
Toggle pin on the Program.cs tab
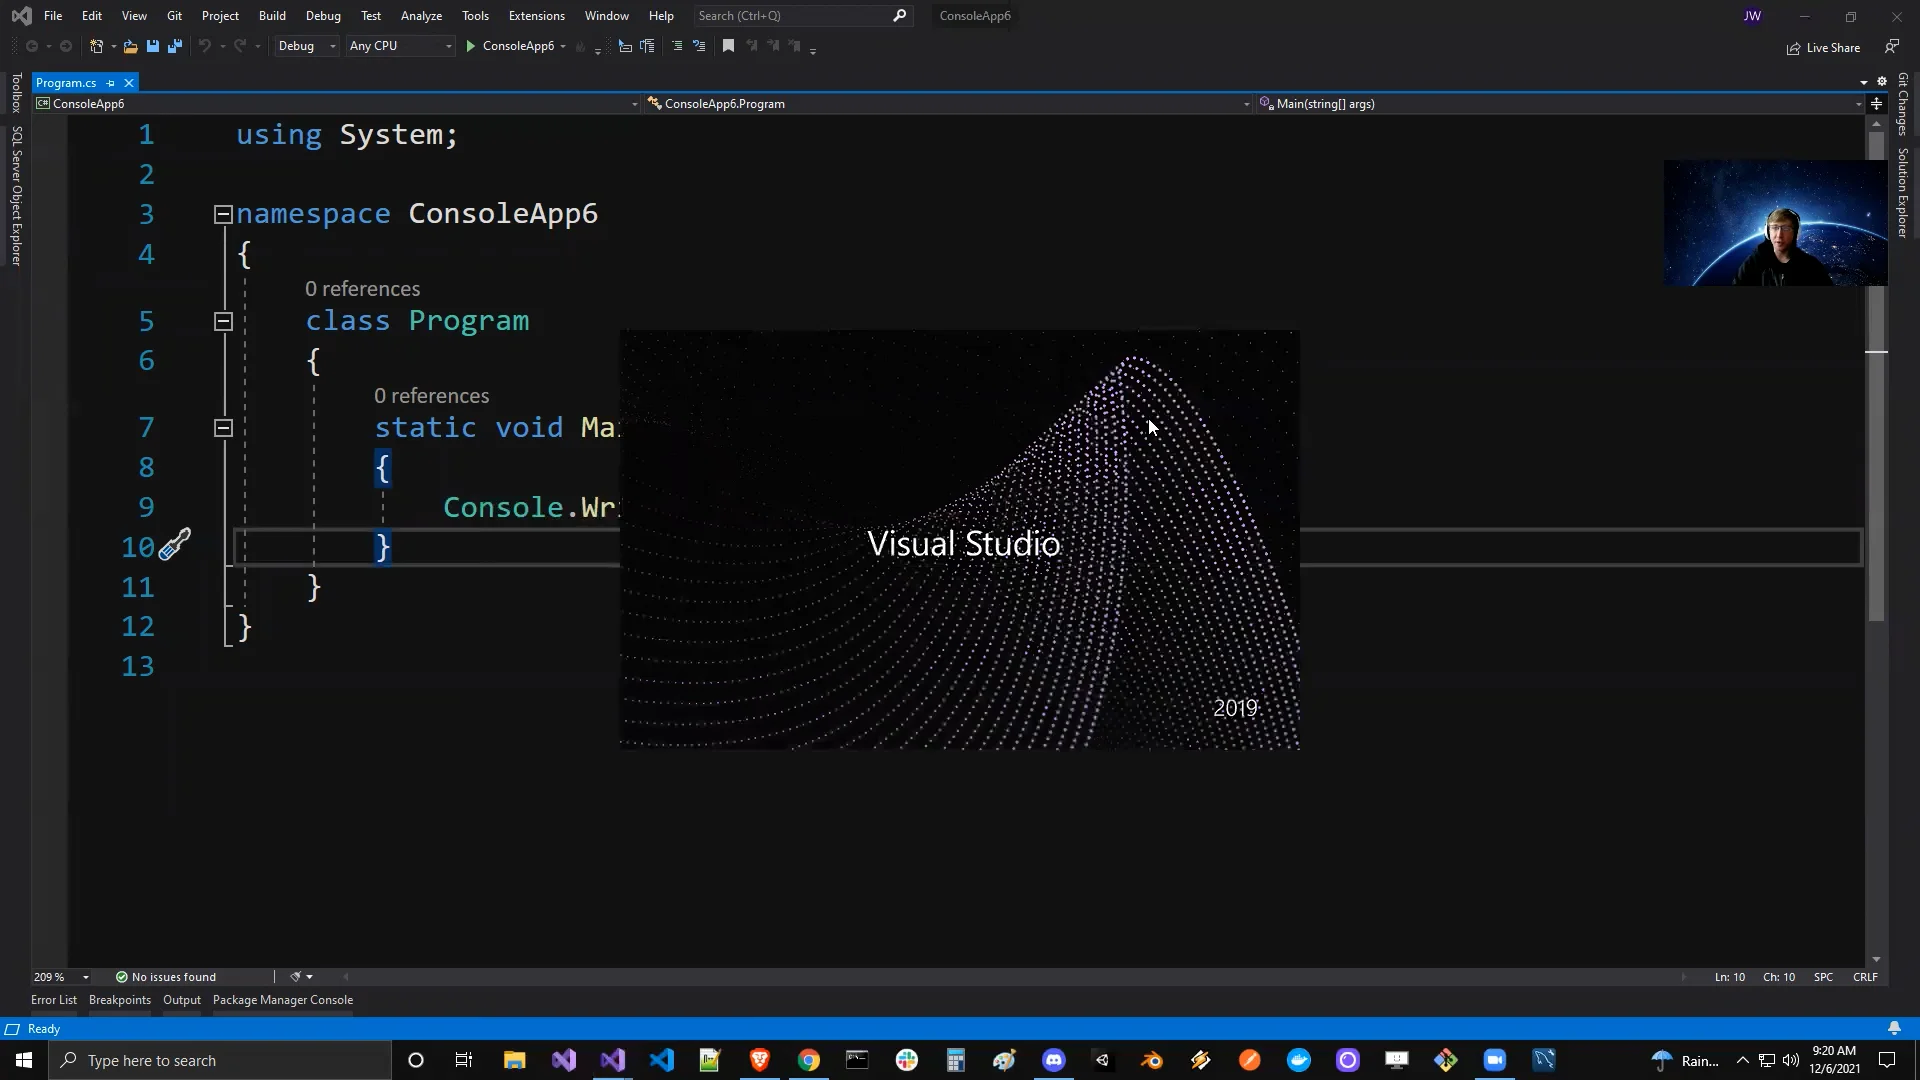pos(111,83)
